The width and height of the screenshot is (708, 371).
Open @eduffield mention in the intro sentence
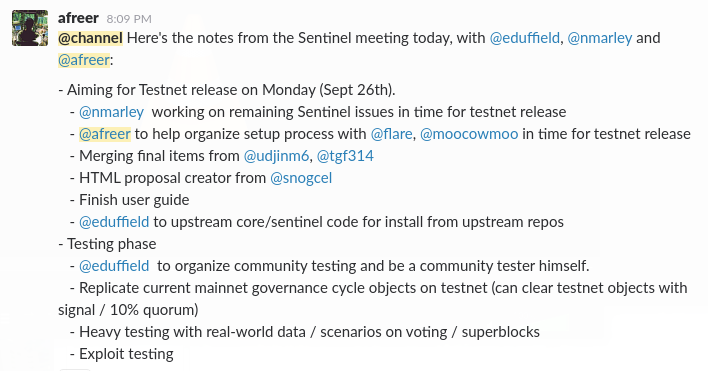[x=525, y=38]
